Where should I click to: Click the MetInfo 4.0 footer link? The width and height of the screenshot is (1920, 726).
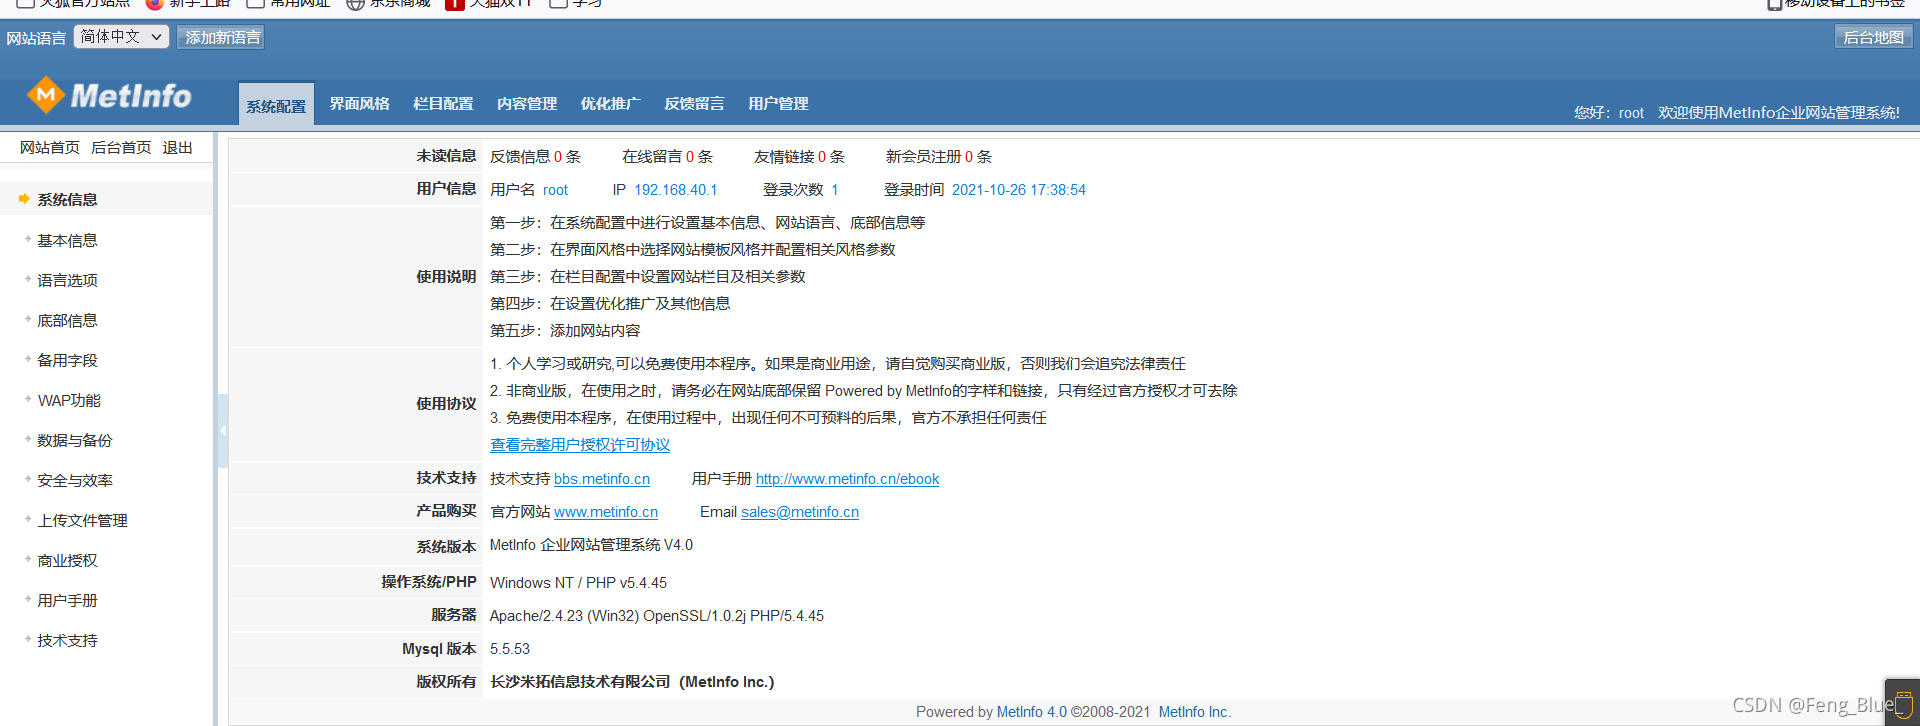pos(1032,712)
